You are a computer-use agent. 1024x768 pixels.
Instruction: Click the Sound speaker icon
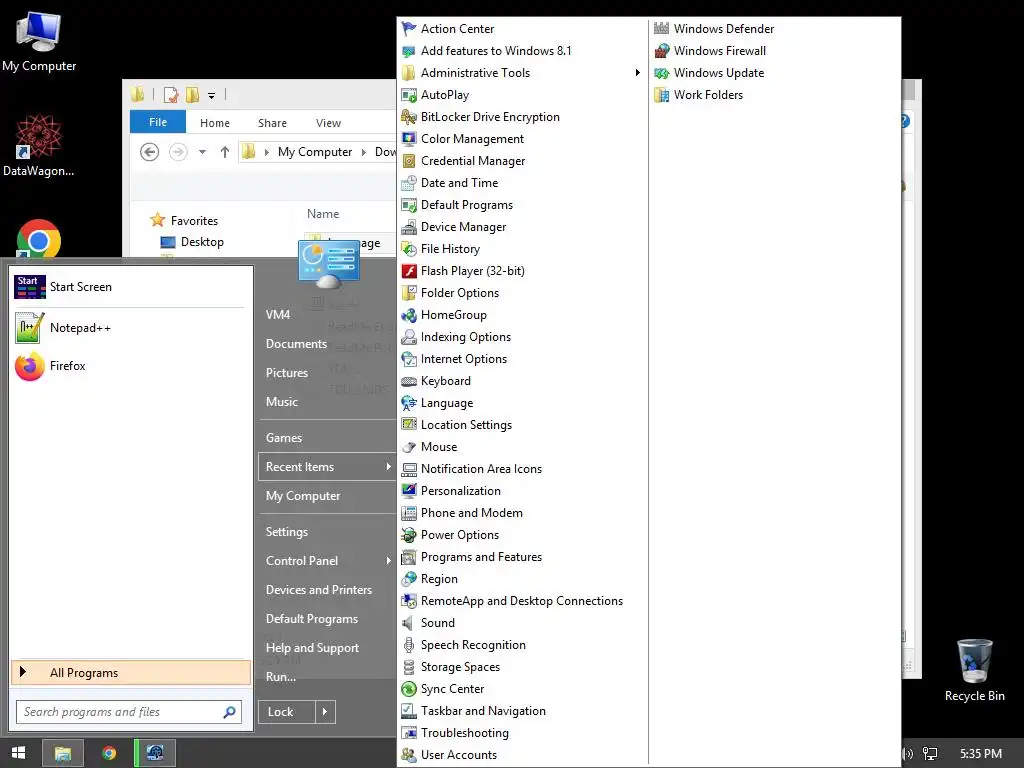(409, 623)
